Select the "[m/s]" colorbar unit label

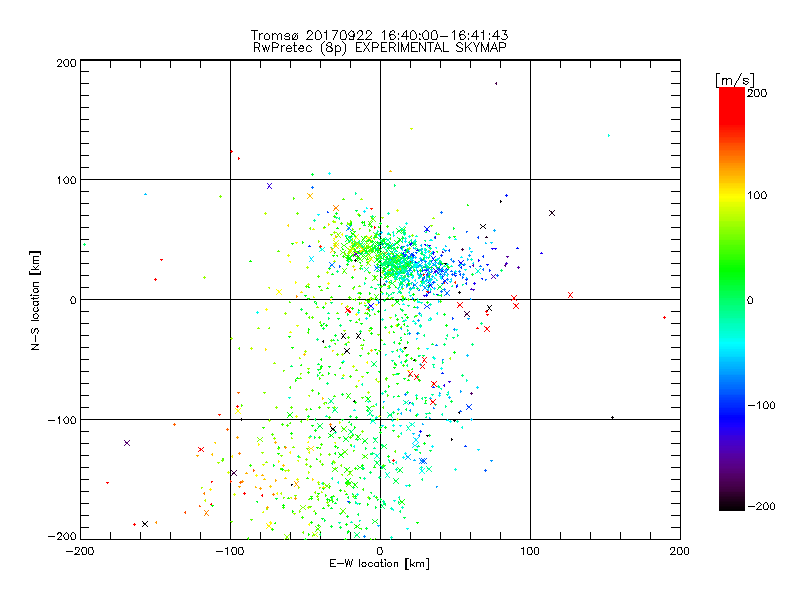coord(735,80)
